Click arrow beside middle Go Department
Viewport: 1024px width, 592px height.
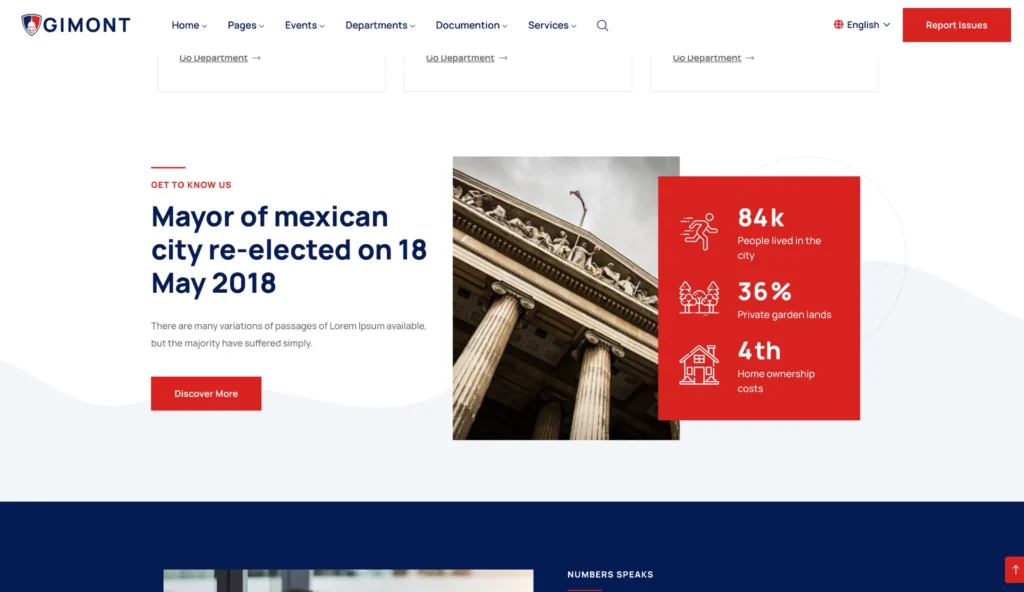(503, 58)
